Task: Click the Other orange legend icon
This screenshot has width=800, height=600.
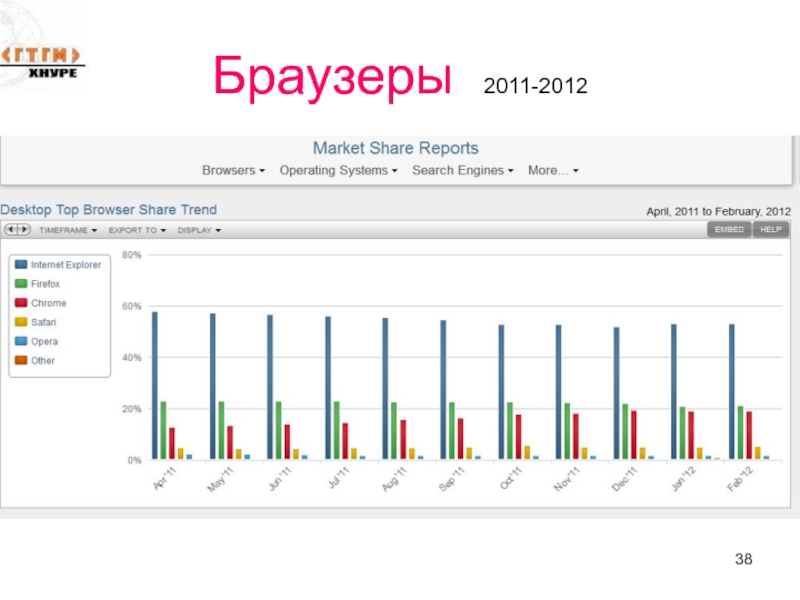Action: coord(20,360)
